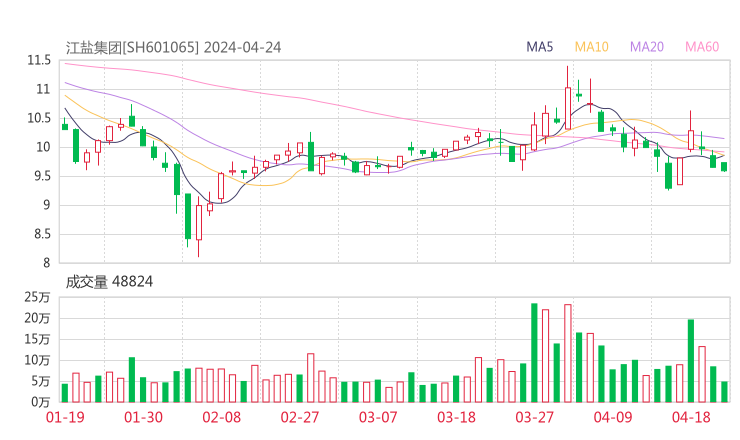Select the tall green volume bar near 04-18

(691, 361)
